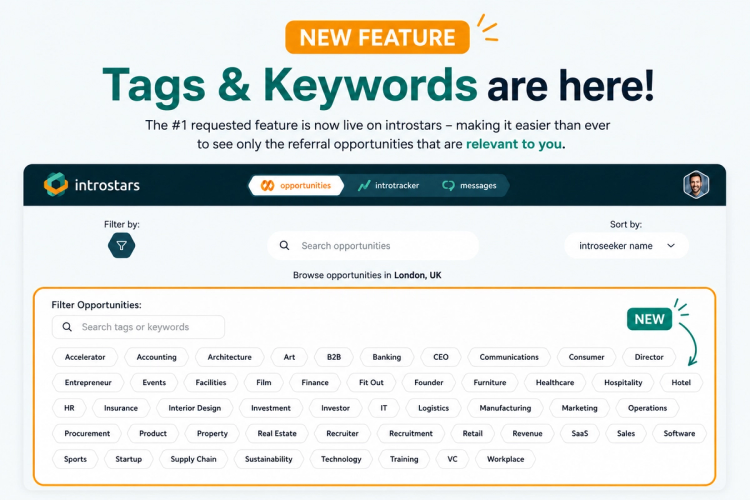
Task: Filter by the Events tag
Action: [154, 382]
